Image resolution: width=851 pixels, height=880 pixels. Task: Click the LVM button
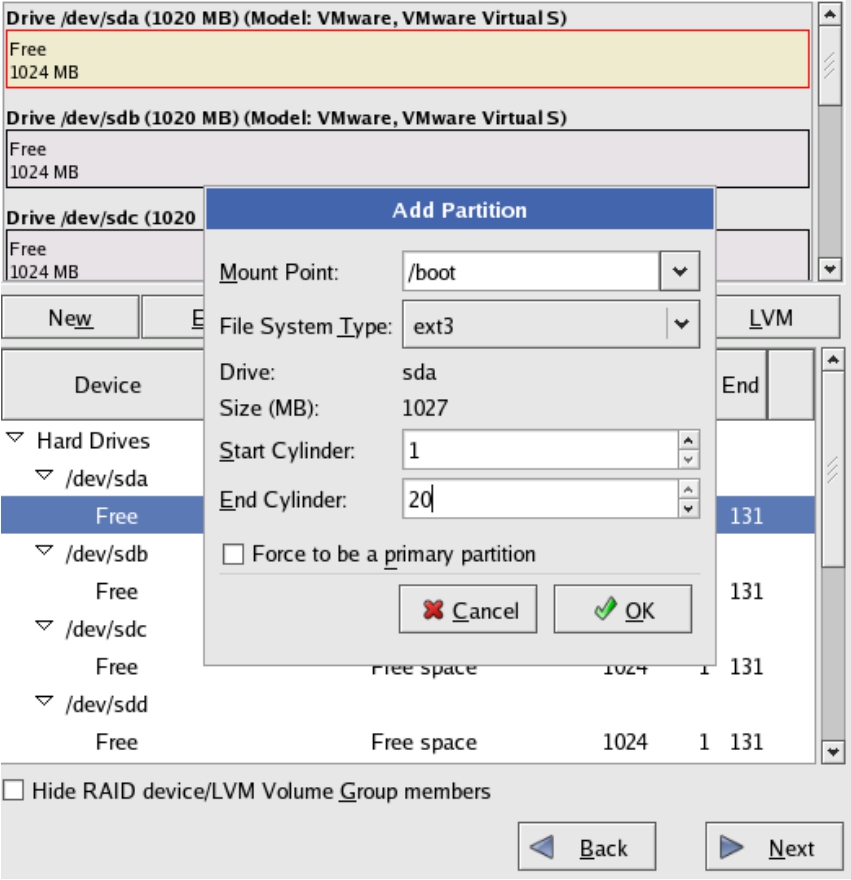770,318
